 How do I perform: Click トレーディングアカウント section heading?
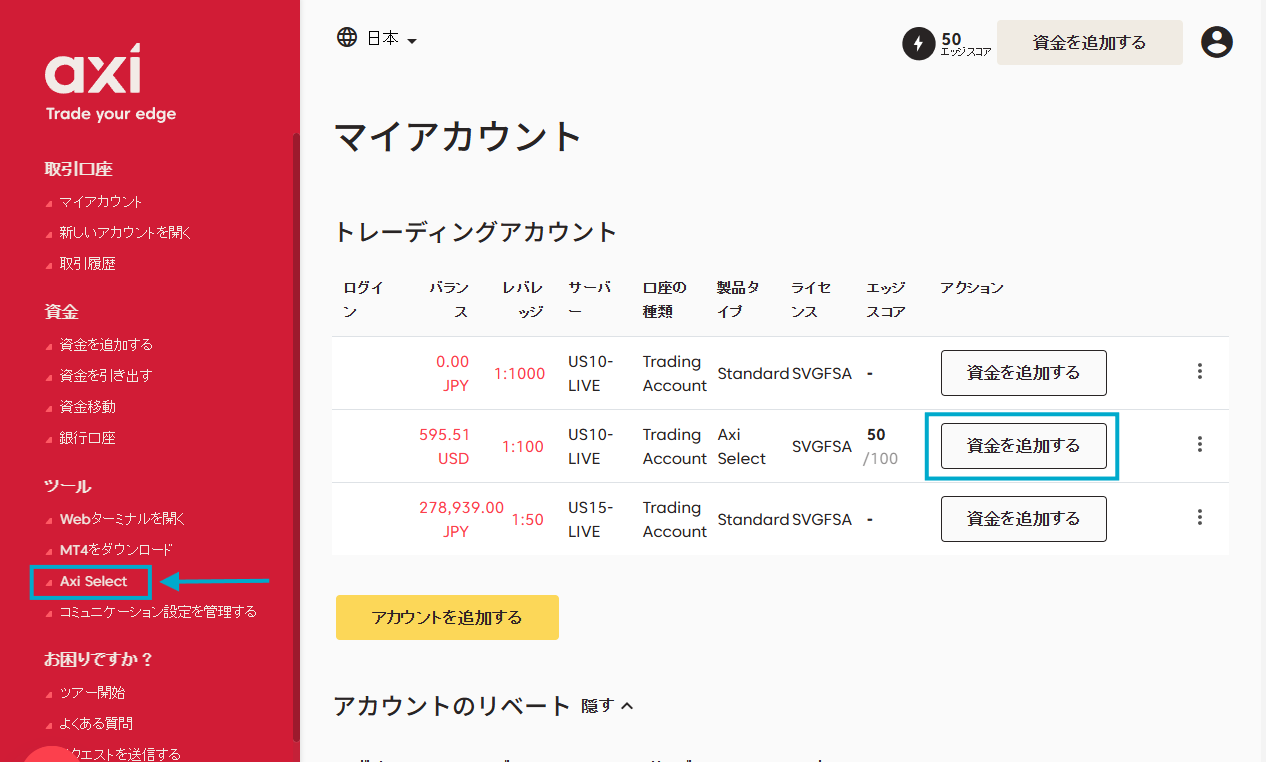(475, 232)
